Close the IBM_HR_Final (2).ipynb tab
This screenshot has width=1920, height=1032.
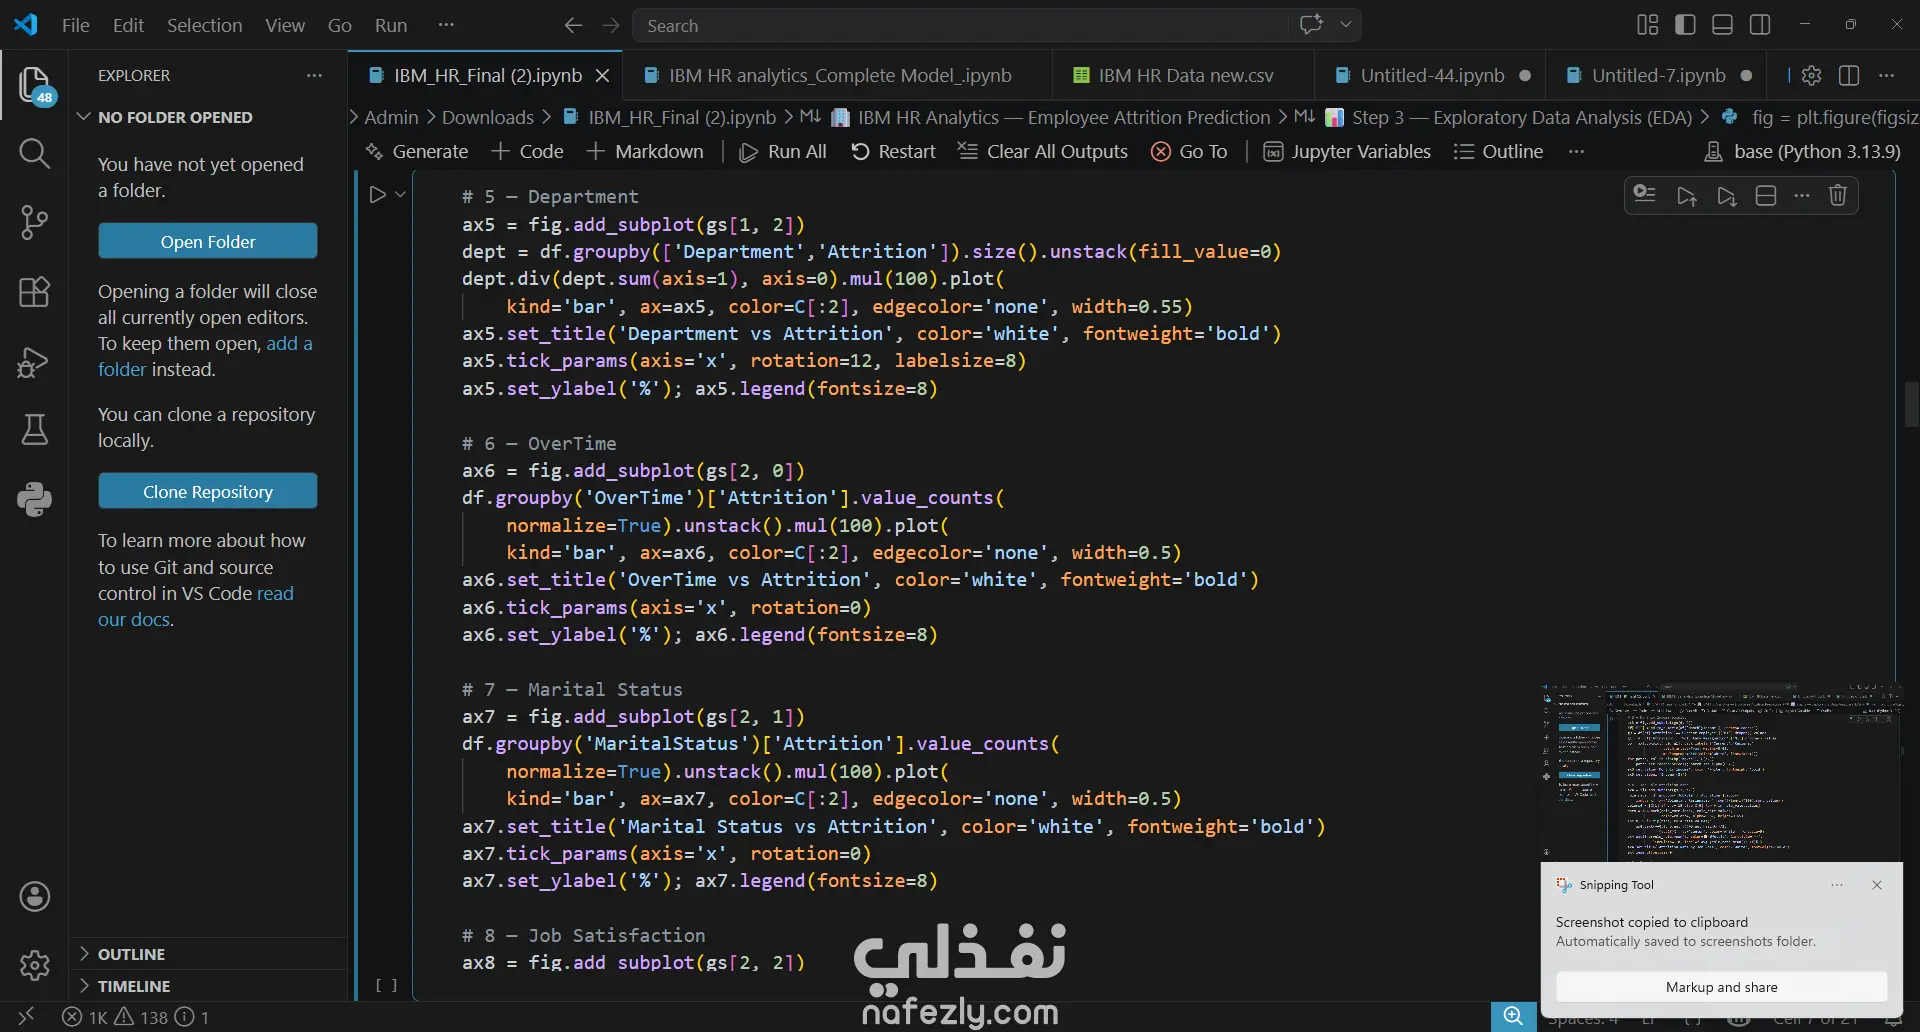click(602, 75)
